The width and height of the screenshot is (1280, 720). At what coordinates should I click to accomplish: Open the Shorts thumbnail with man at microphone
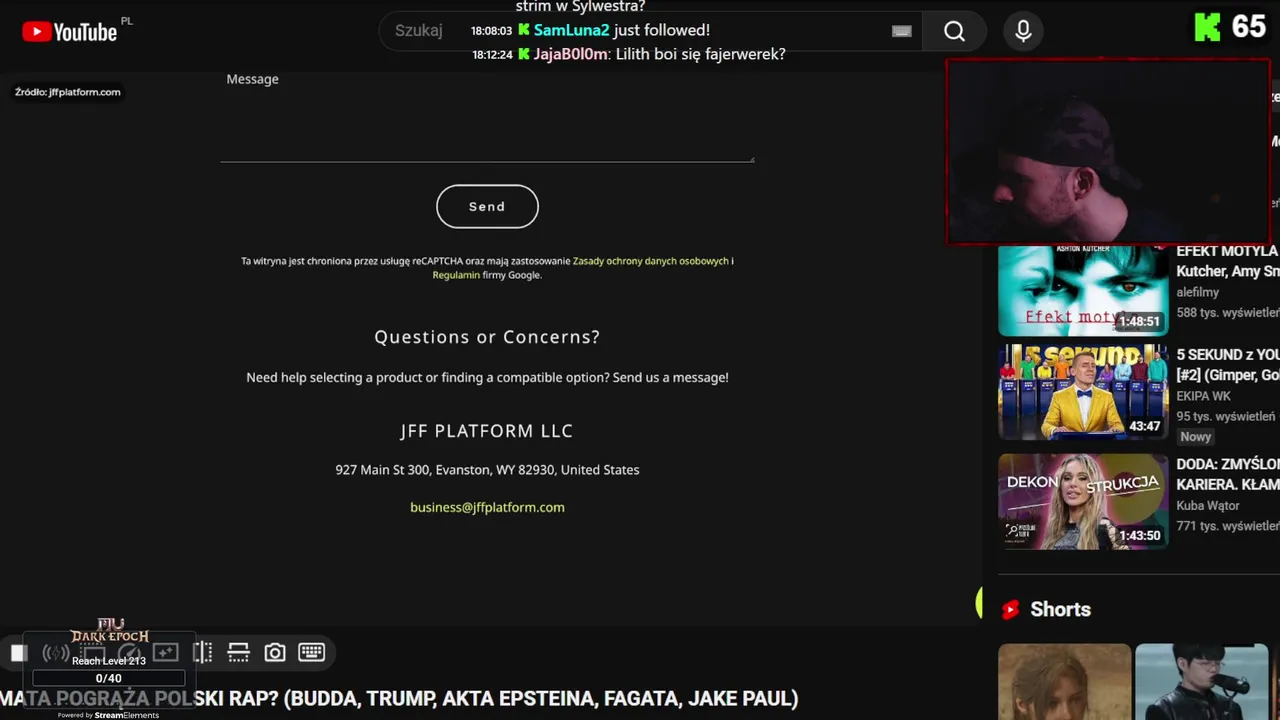tap(1201, 681)
